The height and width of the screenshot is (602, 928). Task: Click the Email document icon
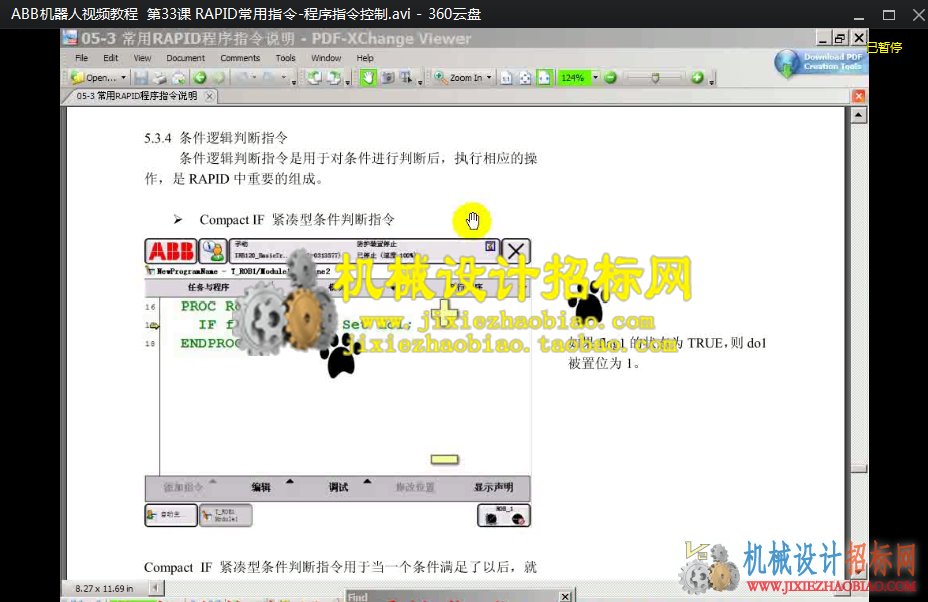[x=178, y=78]
